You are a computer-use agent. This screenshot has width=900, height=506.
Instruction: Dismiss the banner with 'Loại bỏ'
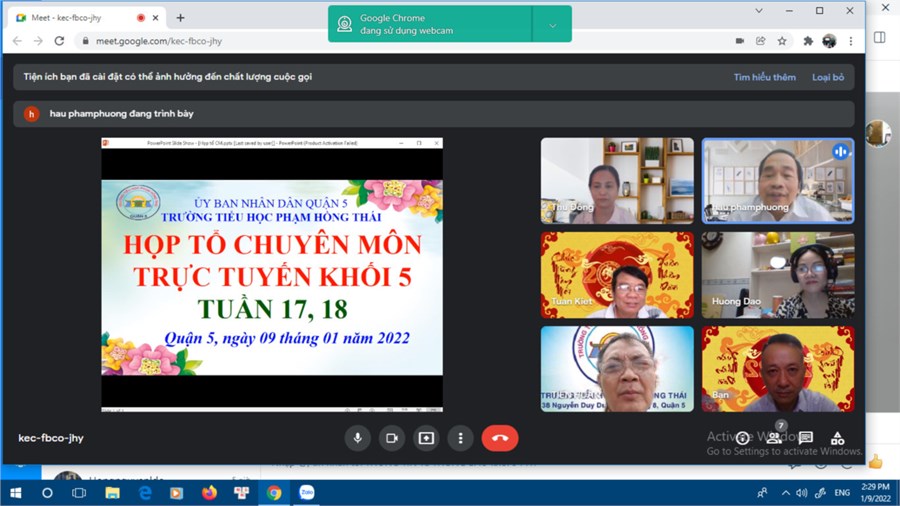[828, 77]
